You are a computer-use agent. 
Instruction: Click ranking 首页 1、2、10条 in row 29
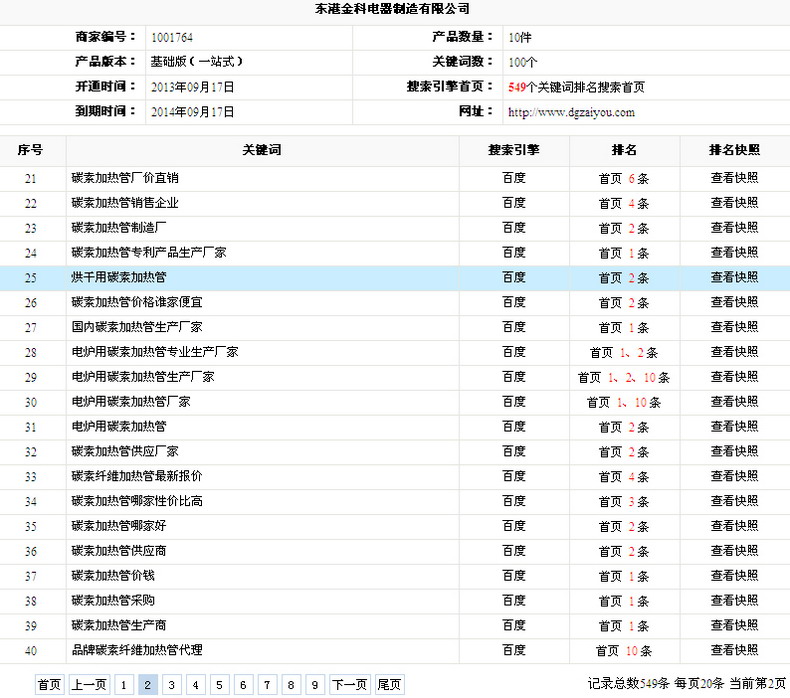pos(624,377)
